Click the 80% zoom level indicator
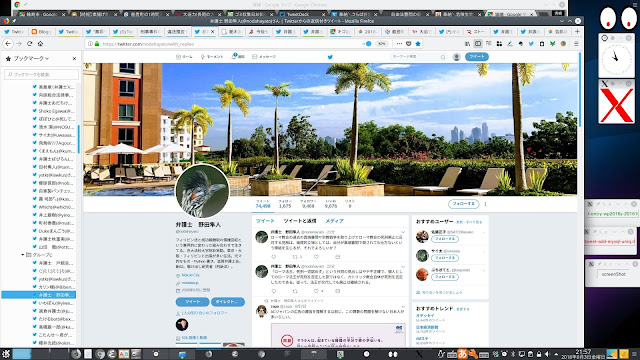Screen dimensions: 640x360 coord(381,44)
